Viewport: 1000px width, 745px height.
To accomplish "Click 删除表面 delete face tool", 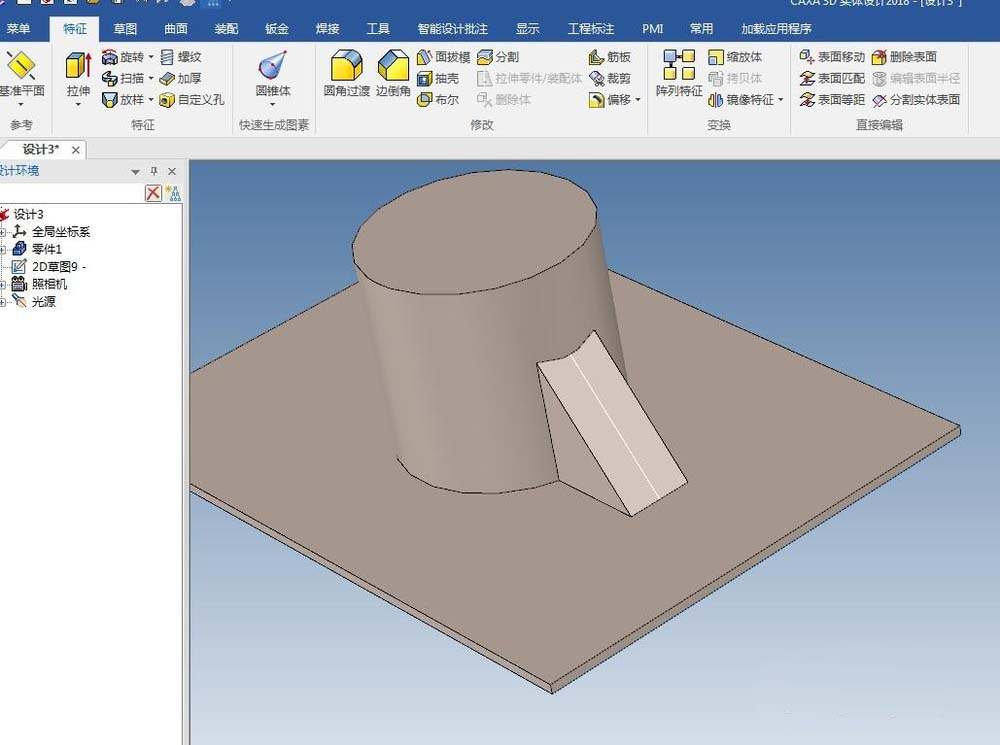I will click(x=904, y=57).
